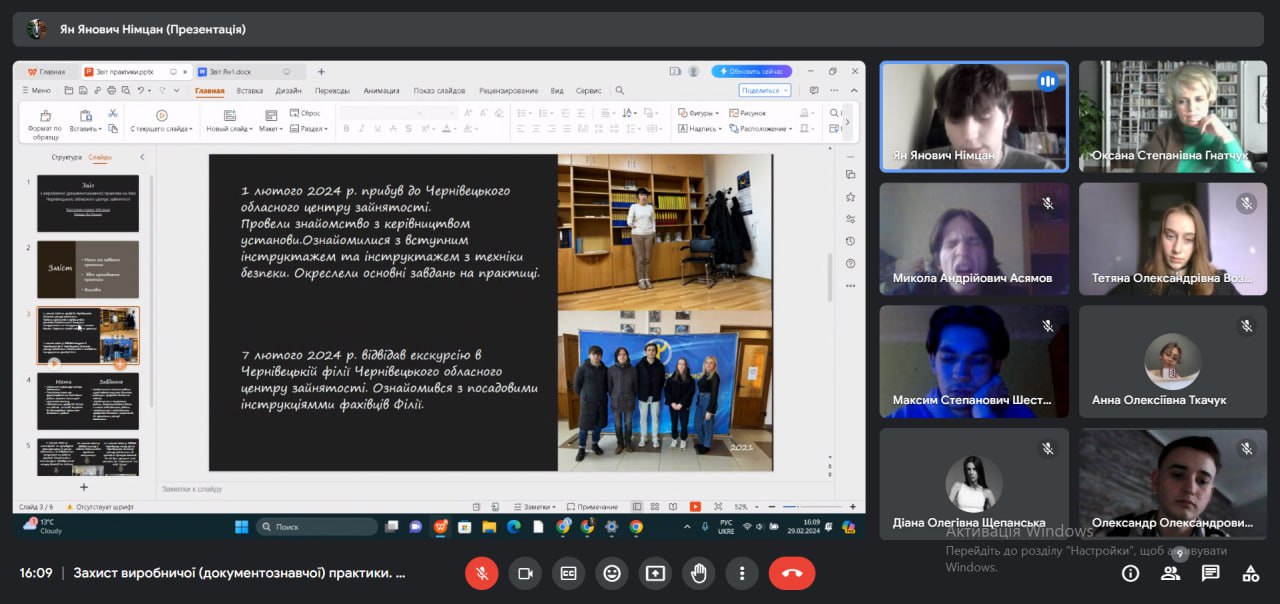Switch slide panel to Структура view
Viewport: 1280px width, 604px height.
pos(67,157)
